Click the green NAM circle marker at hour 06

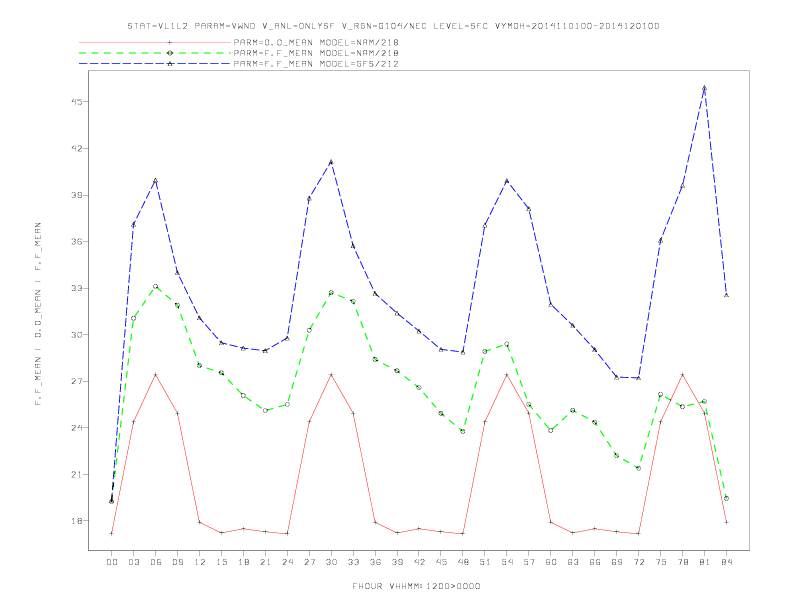click(x=156, y=286)
